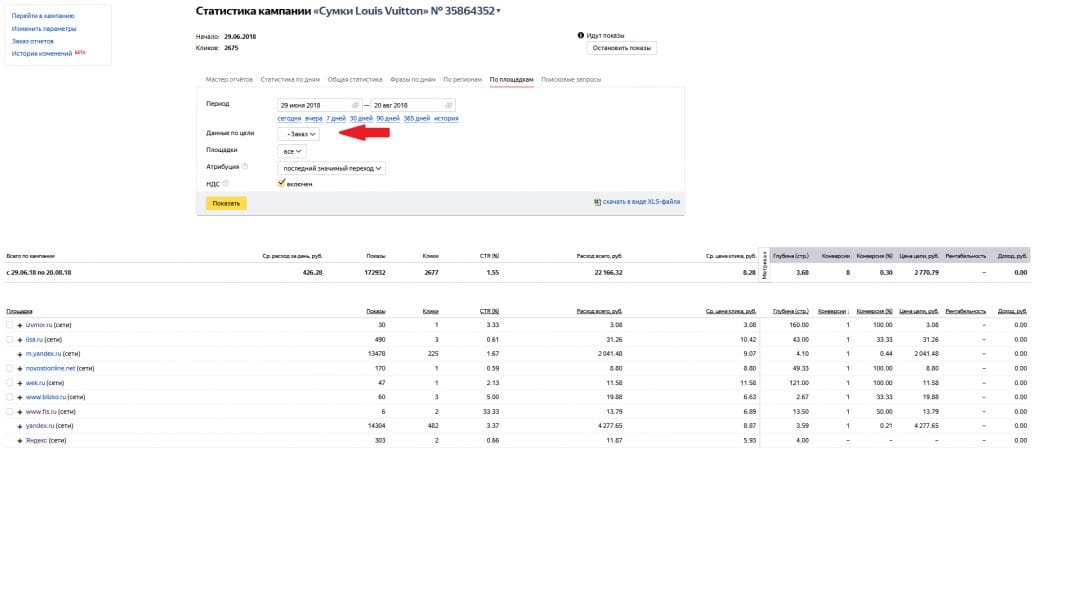This screenshot has height=608, width=1080.
Task: Expand the m.yandex.ru row with plus
Action: click(19, 354)
